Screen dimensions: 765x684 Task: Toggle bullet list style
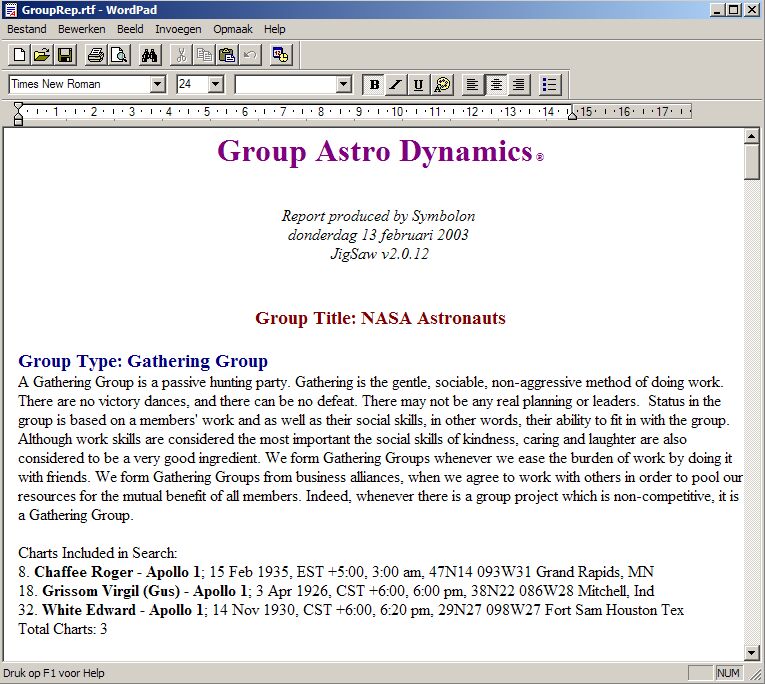click(550, 85)
